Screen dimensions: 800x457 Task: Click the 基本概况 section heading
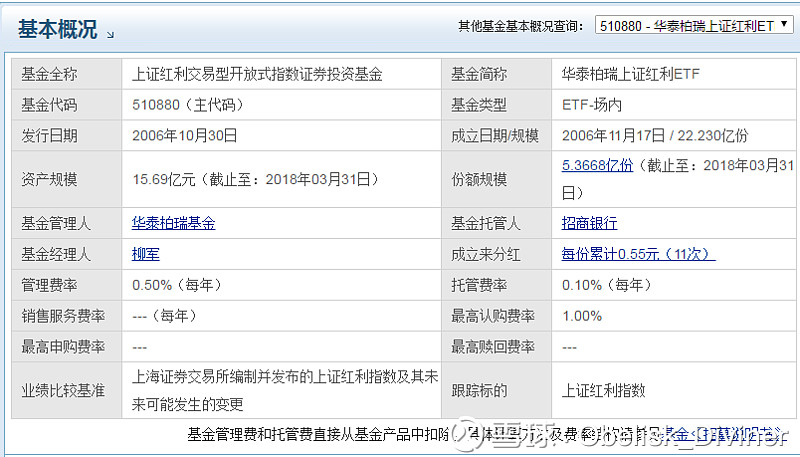57,29
